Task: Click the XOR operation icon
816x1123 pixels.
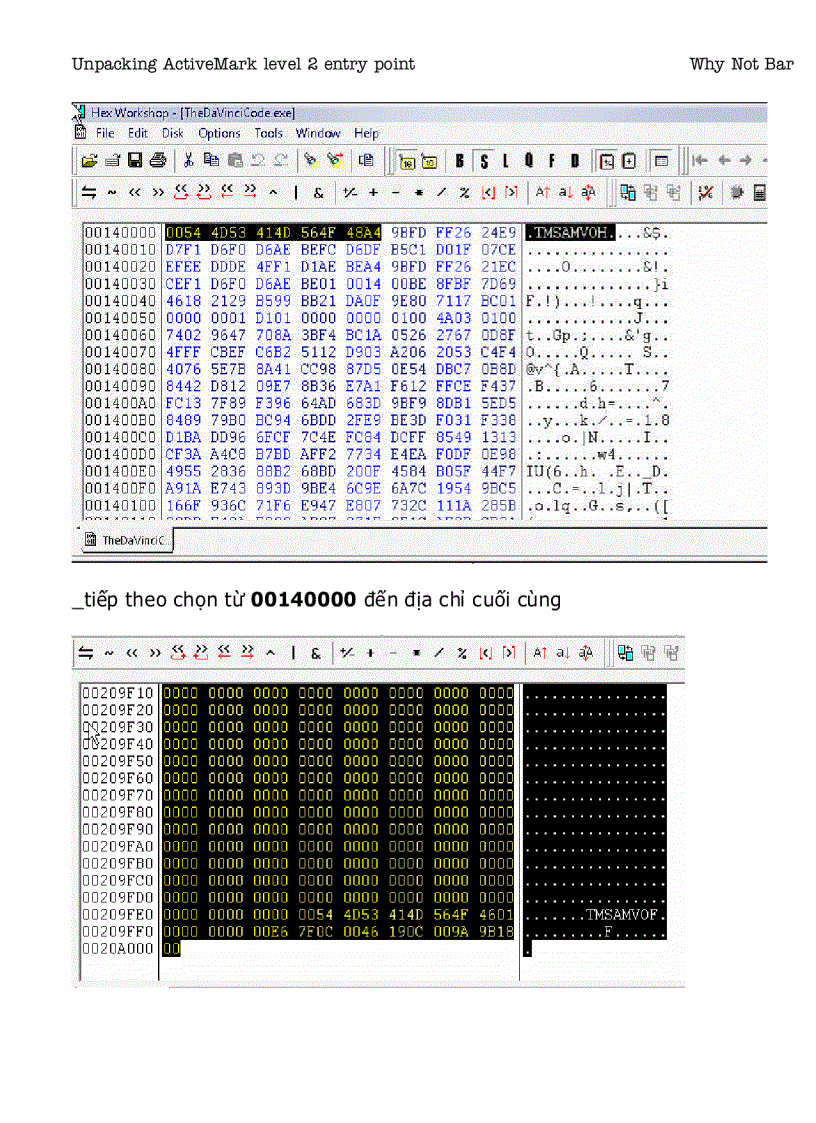Action: pos(271,192)
